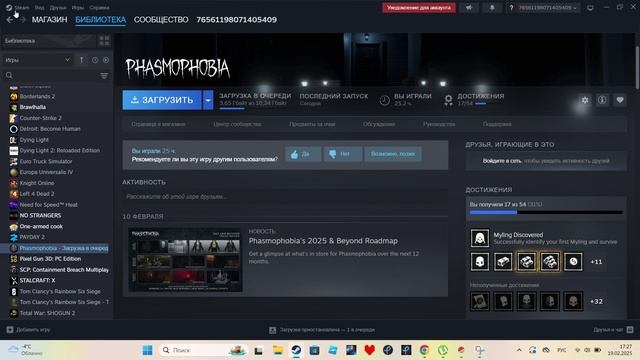The width and height of the screenshot is (640, 360).
Task: Click the download progress bar under ЗАГРУЗКА В ОЧЕРЕДИ
Action: 232,108
